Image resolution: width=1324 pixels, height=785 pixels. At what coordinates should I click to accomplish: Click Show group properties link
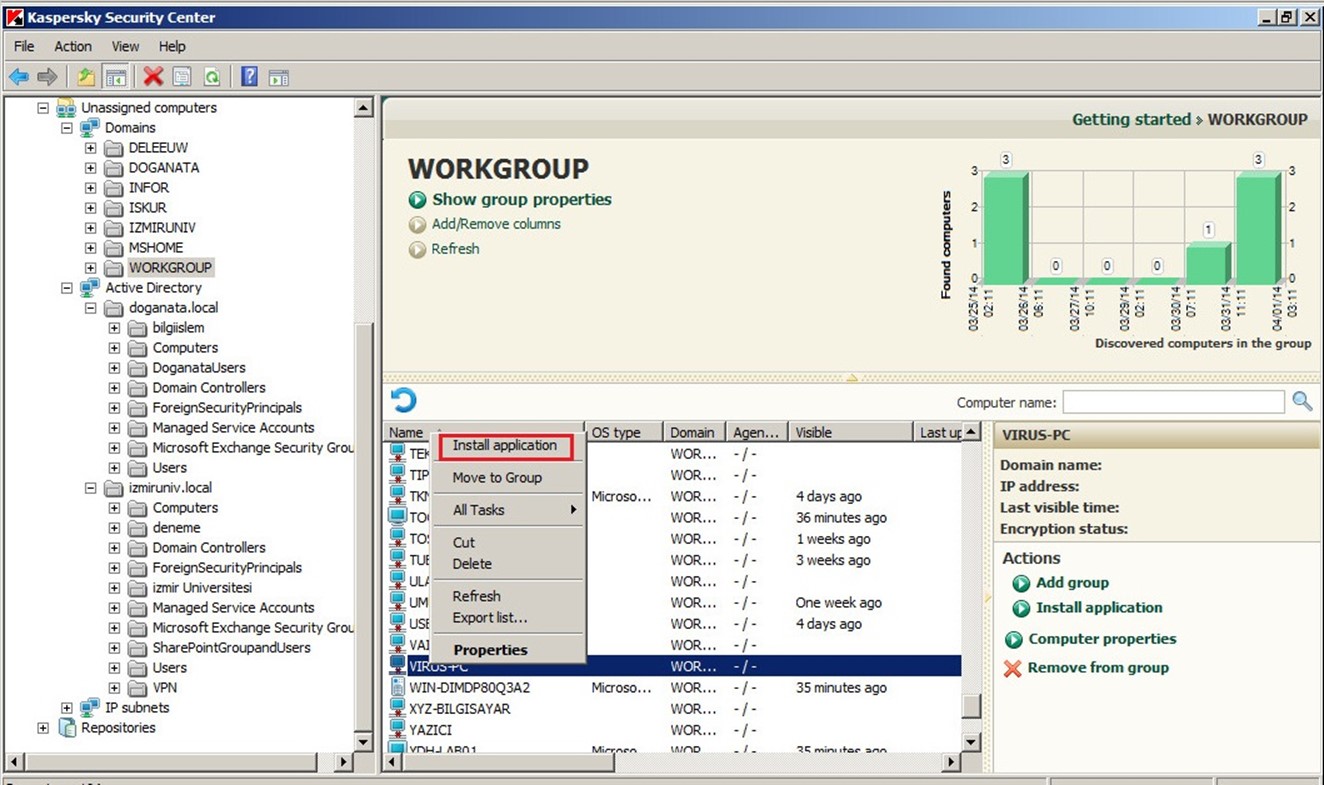pos(521,200)
